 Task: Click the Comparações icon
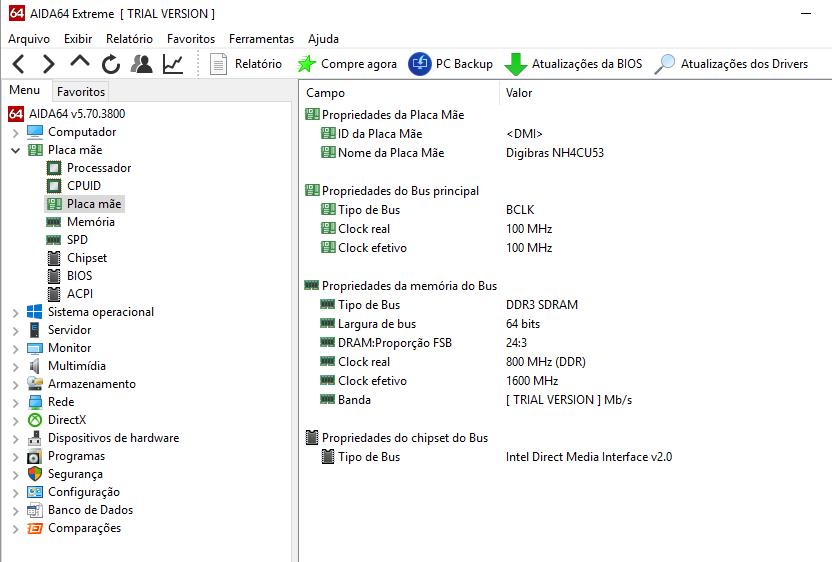[x=34, y=528]
